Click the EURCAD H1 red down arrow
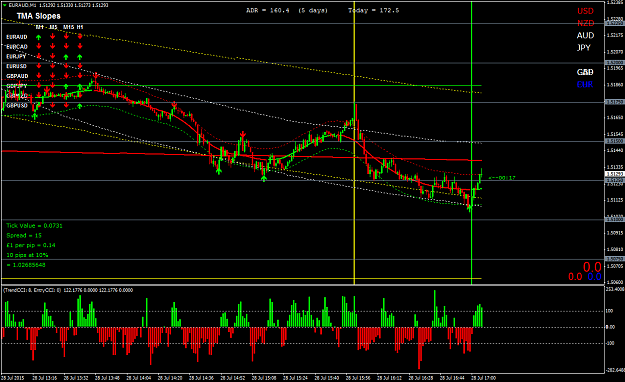The height and width of the screenshot is (382, 625). point(80,47)
